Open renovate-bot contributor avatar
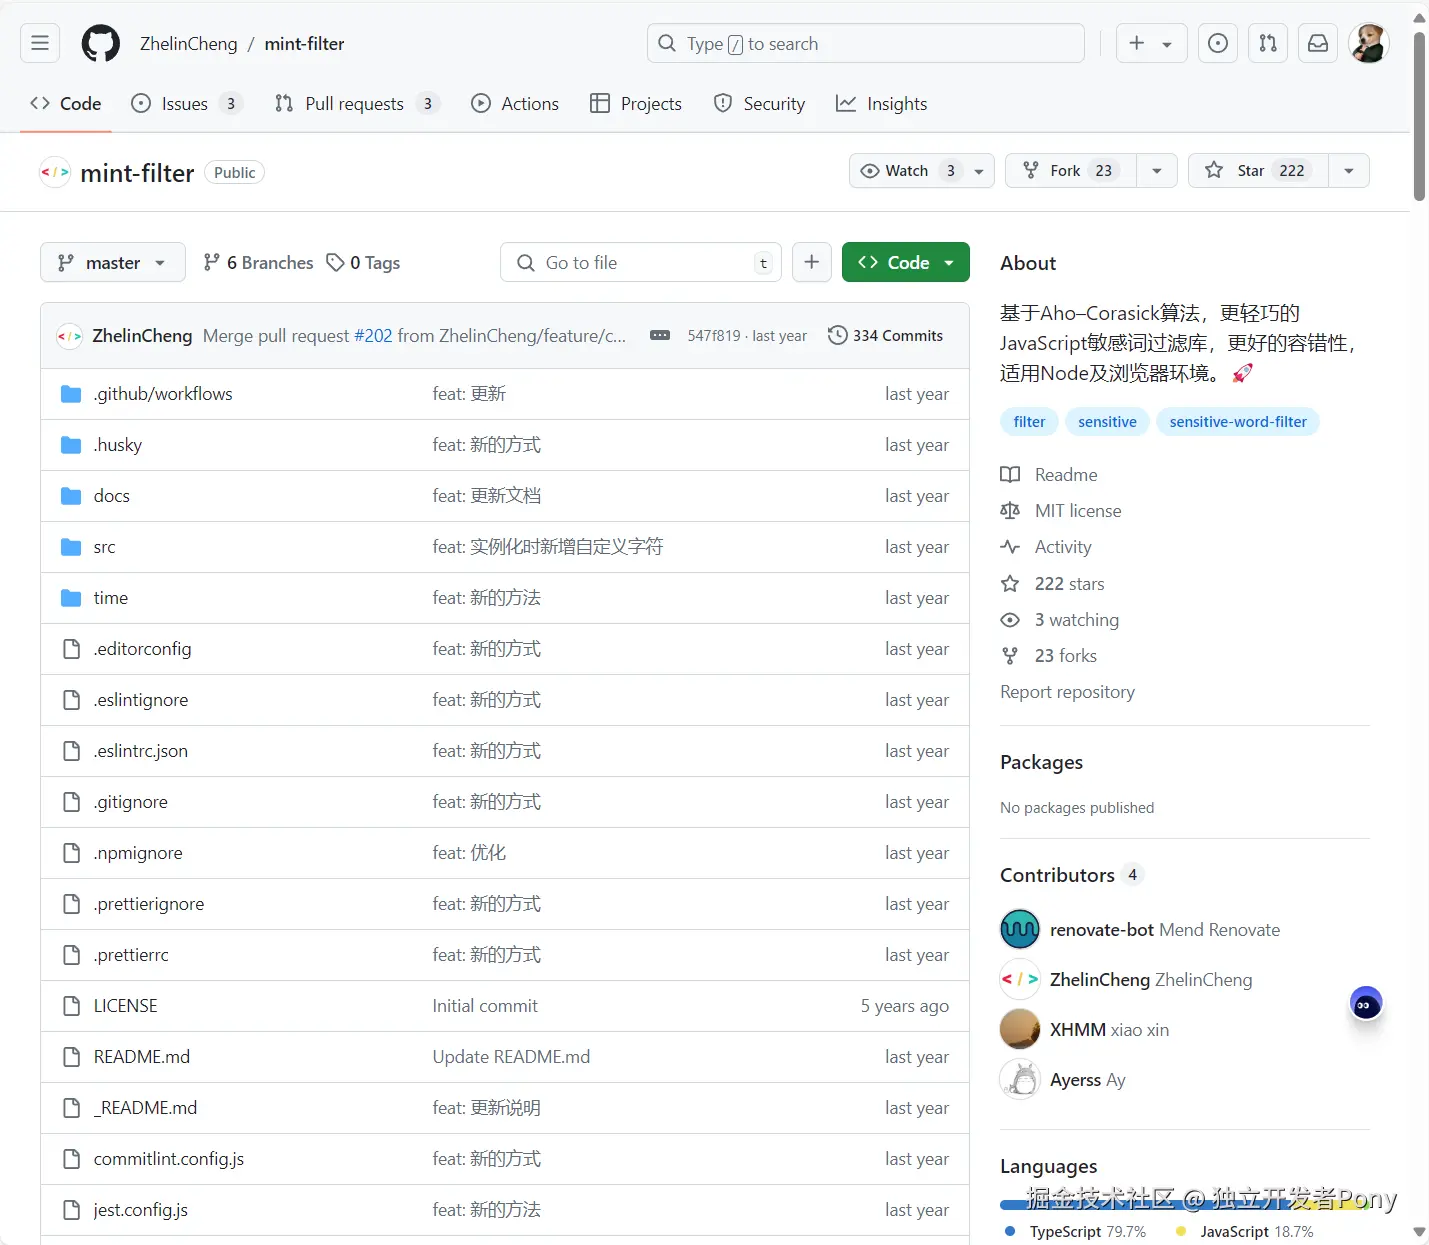 click(1020, 930)
